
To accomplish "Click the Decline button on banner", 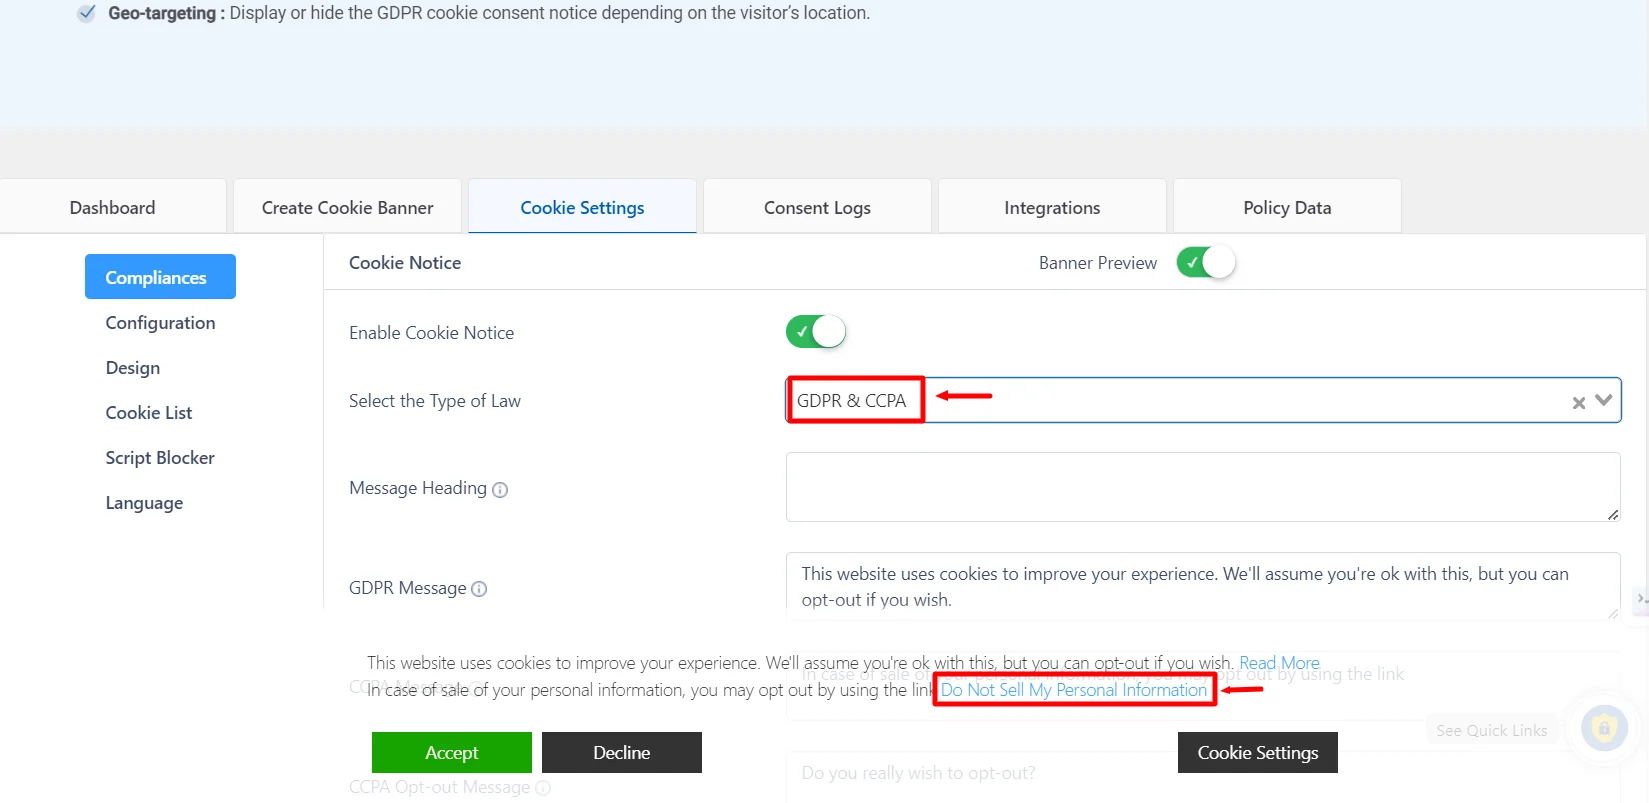I will pyautogui.click(x=621, y=752).
